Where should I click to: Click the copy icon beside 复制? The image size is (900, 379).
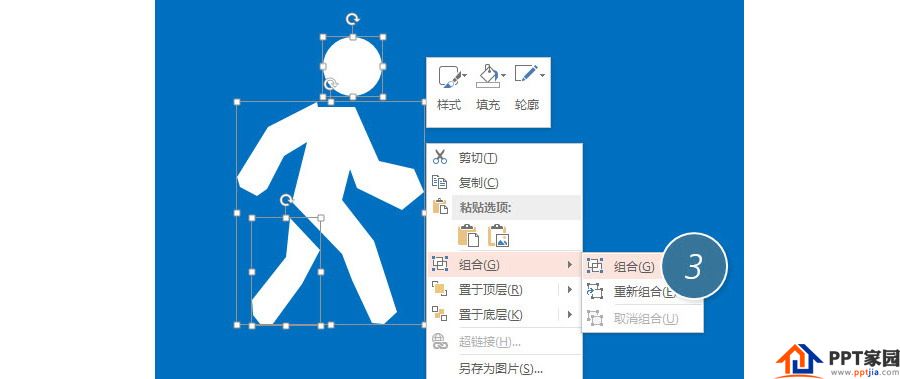(x=440, y=183)
